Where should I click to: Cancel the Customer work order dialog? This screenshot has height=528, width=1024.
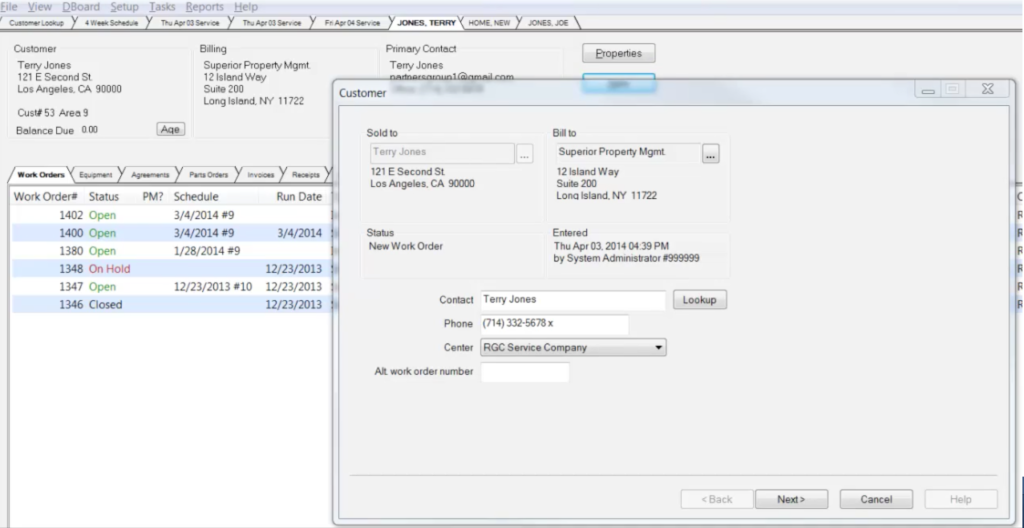point(876,499)
